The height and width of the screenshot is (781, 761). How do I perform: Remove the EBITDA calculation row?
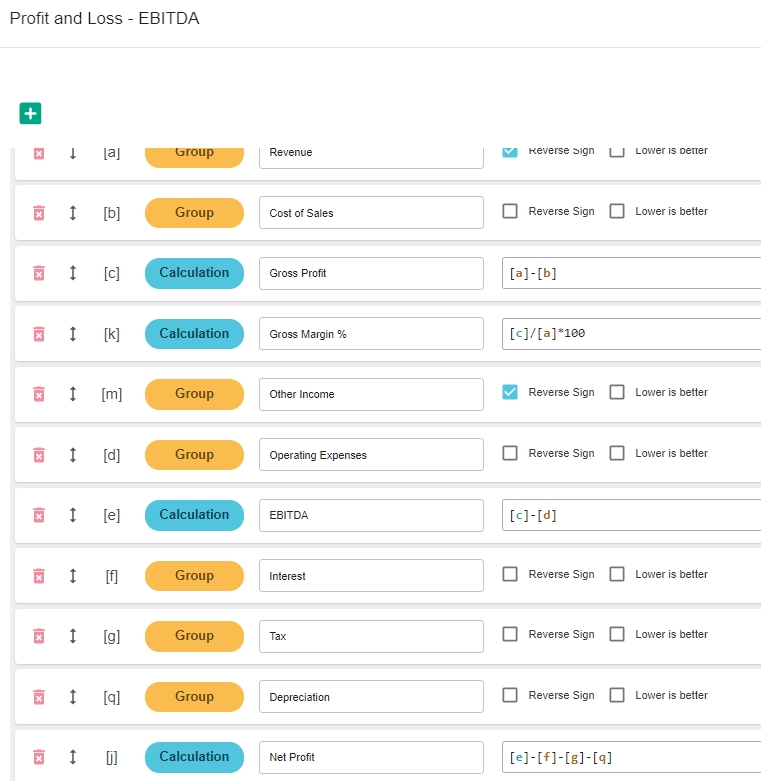point(39,515)
